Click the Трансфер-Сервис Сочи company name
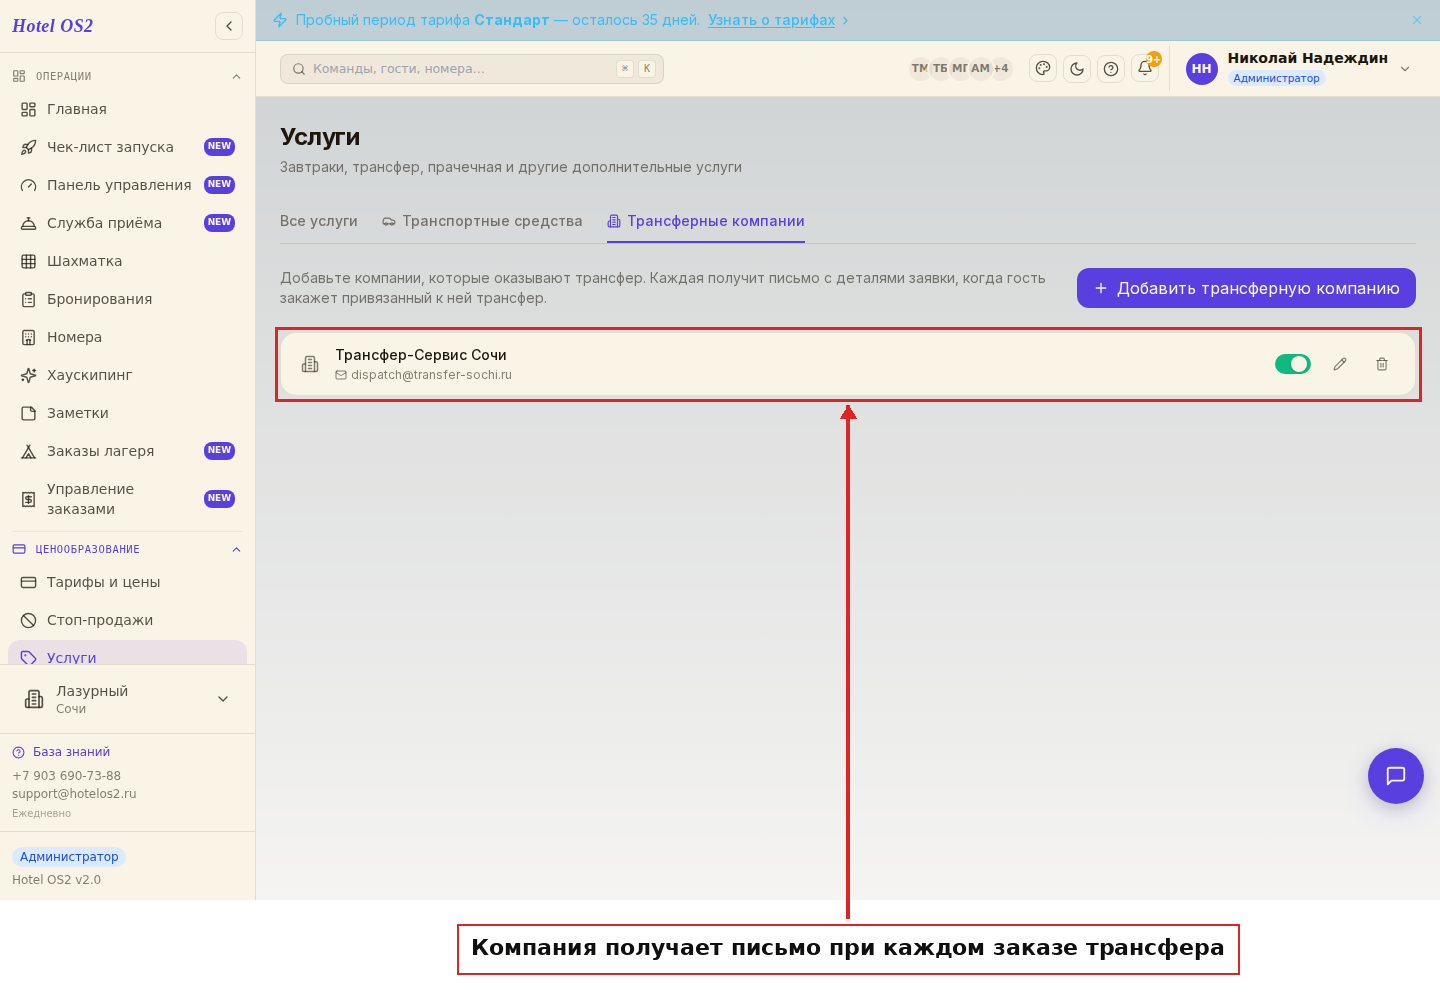 click(x=421, y=355)
